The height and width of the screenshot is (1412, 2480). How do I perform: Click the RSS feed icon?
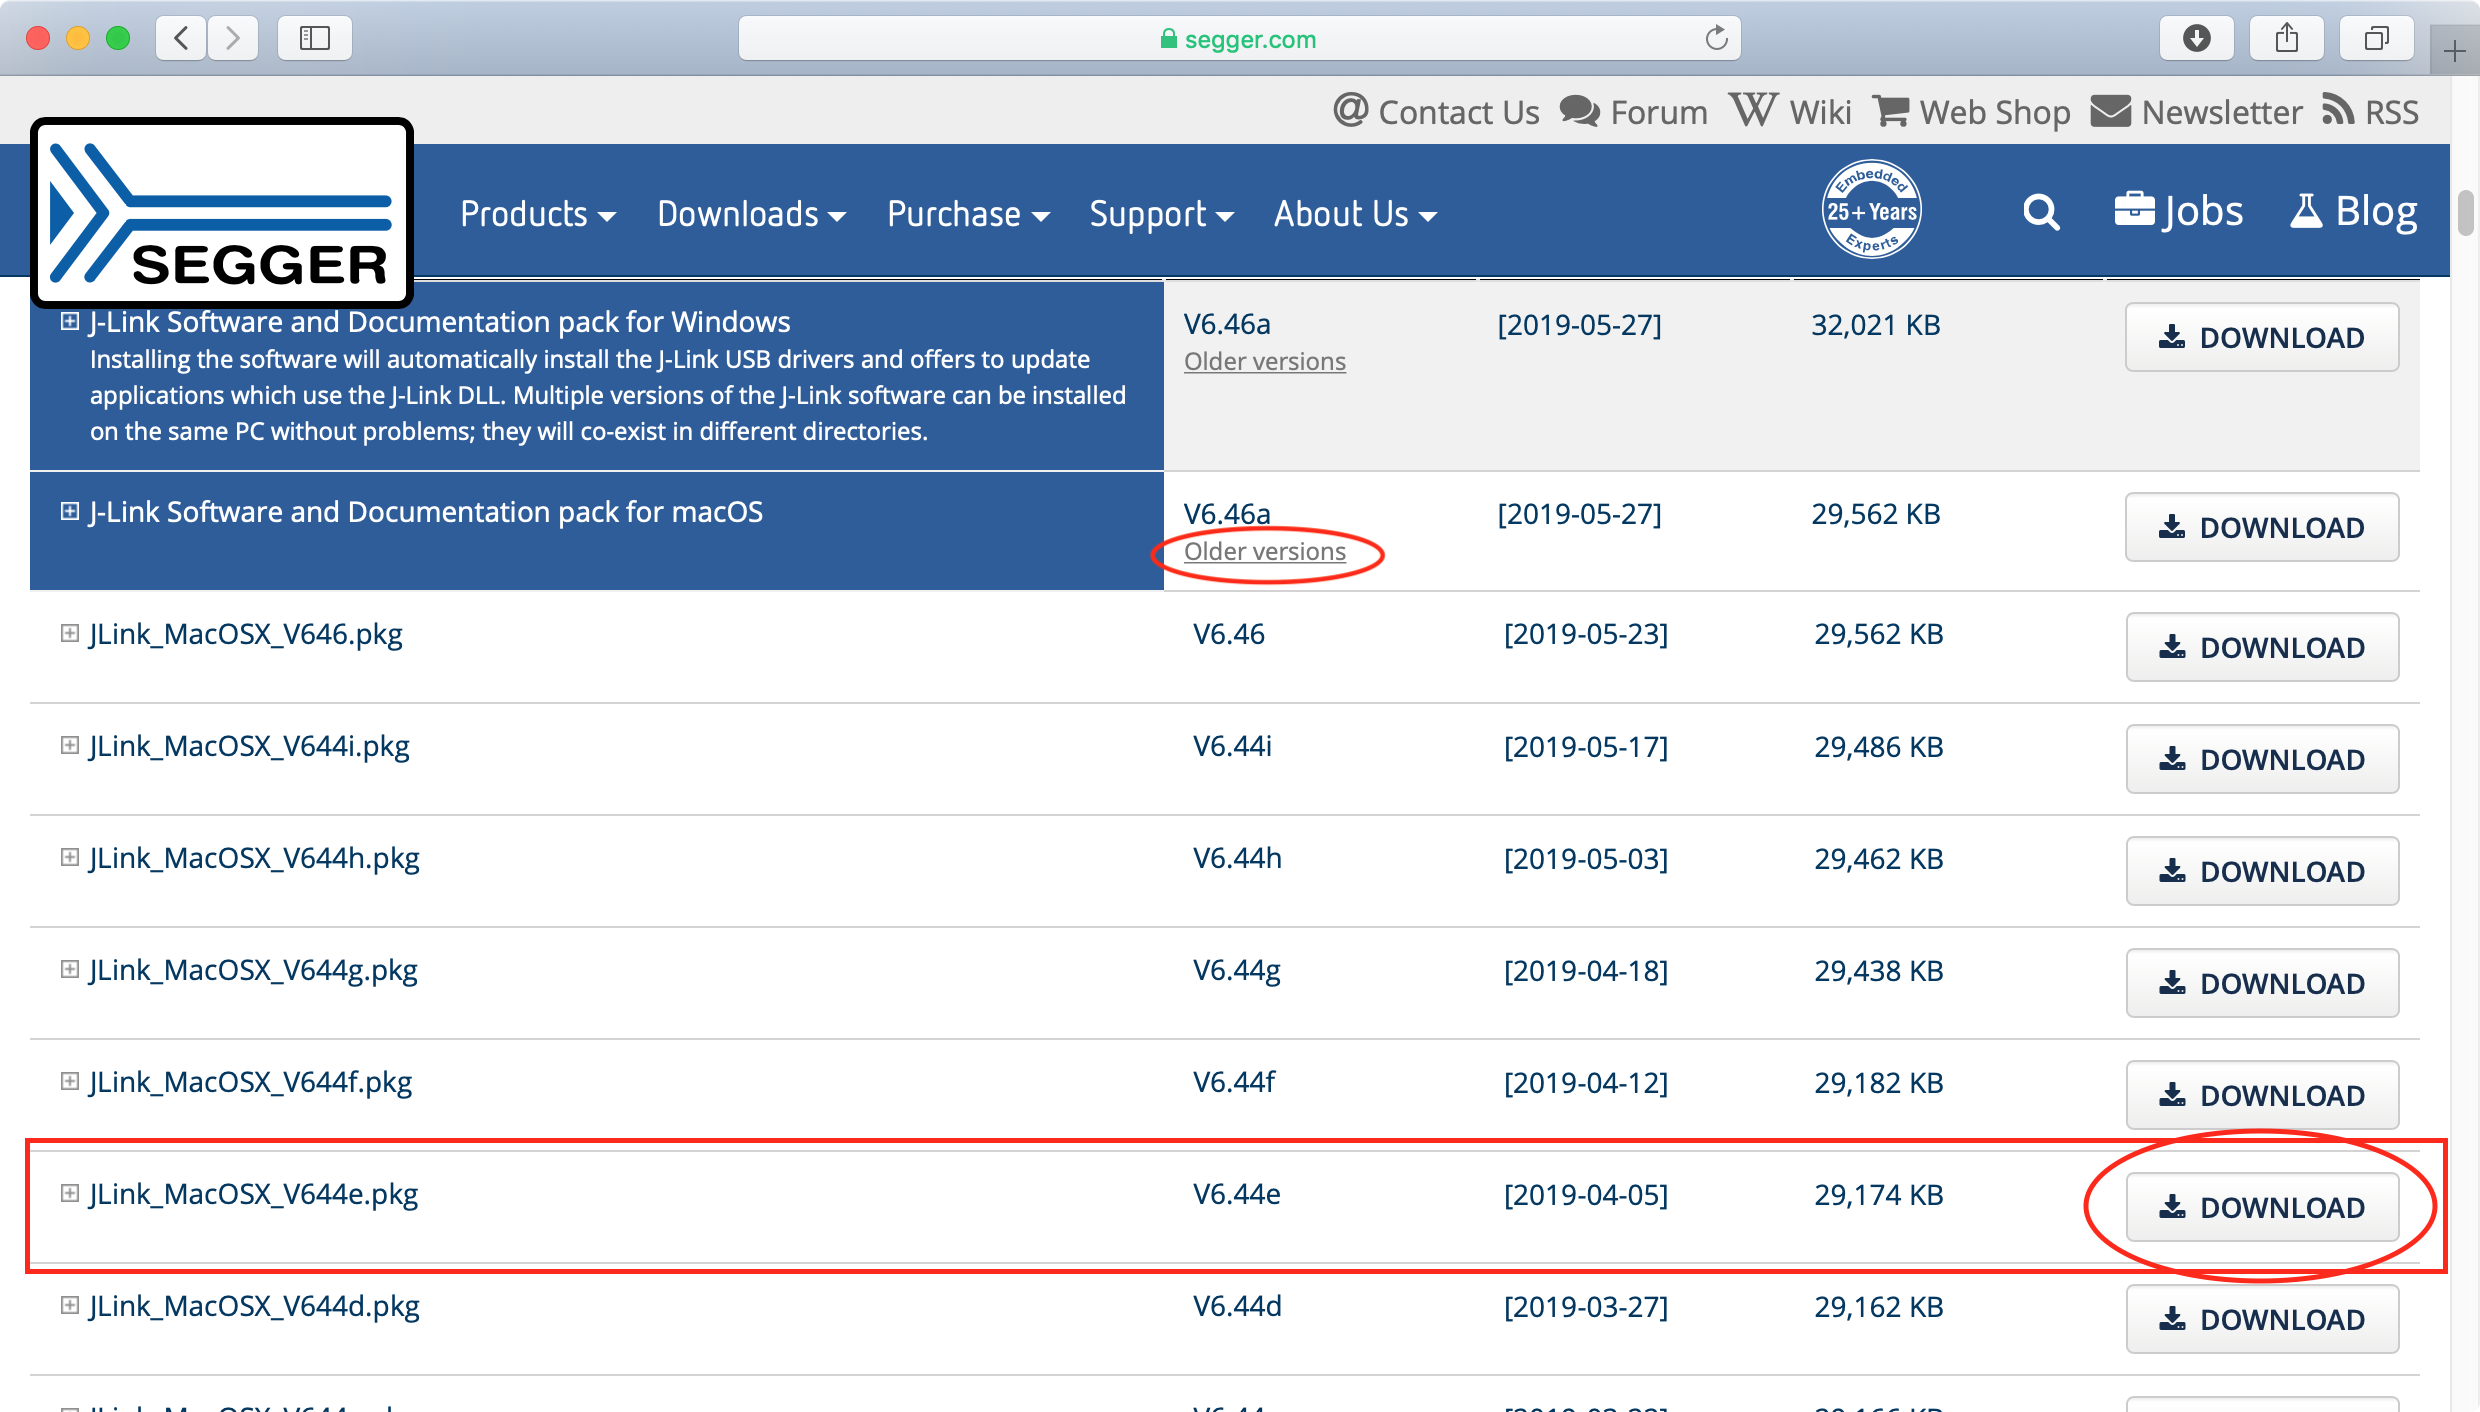point(2339,111)
